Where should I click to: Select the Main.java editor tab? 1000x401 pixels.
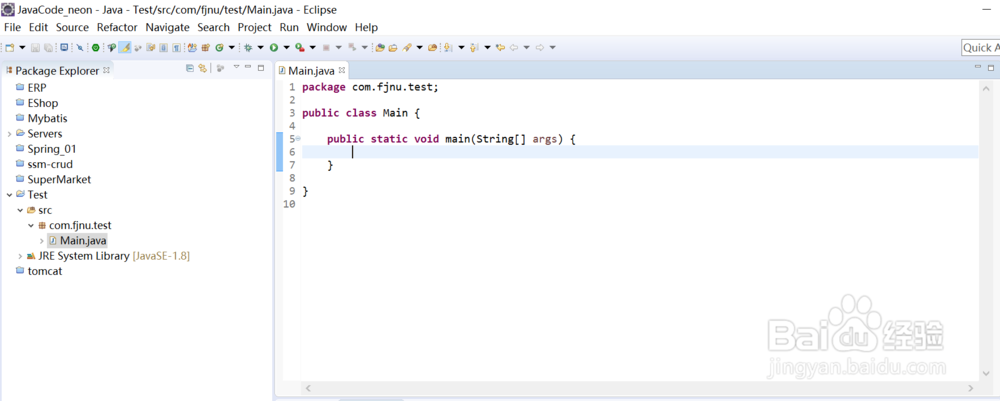(311, 71)
